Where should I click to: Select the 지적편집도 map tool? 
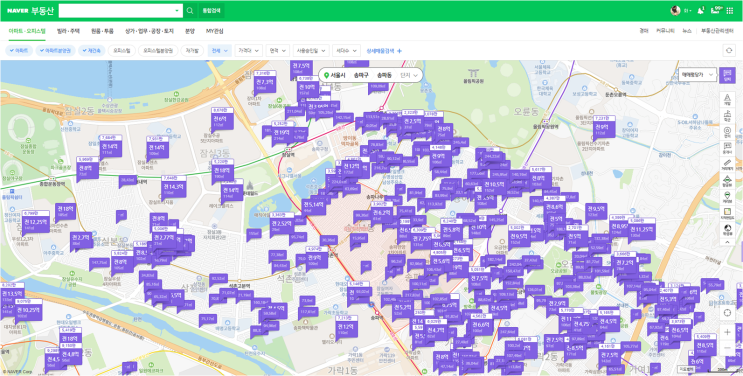[x=727, y=214]
